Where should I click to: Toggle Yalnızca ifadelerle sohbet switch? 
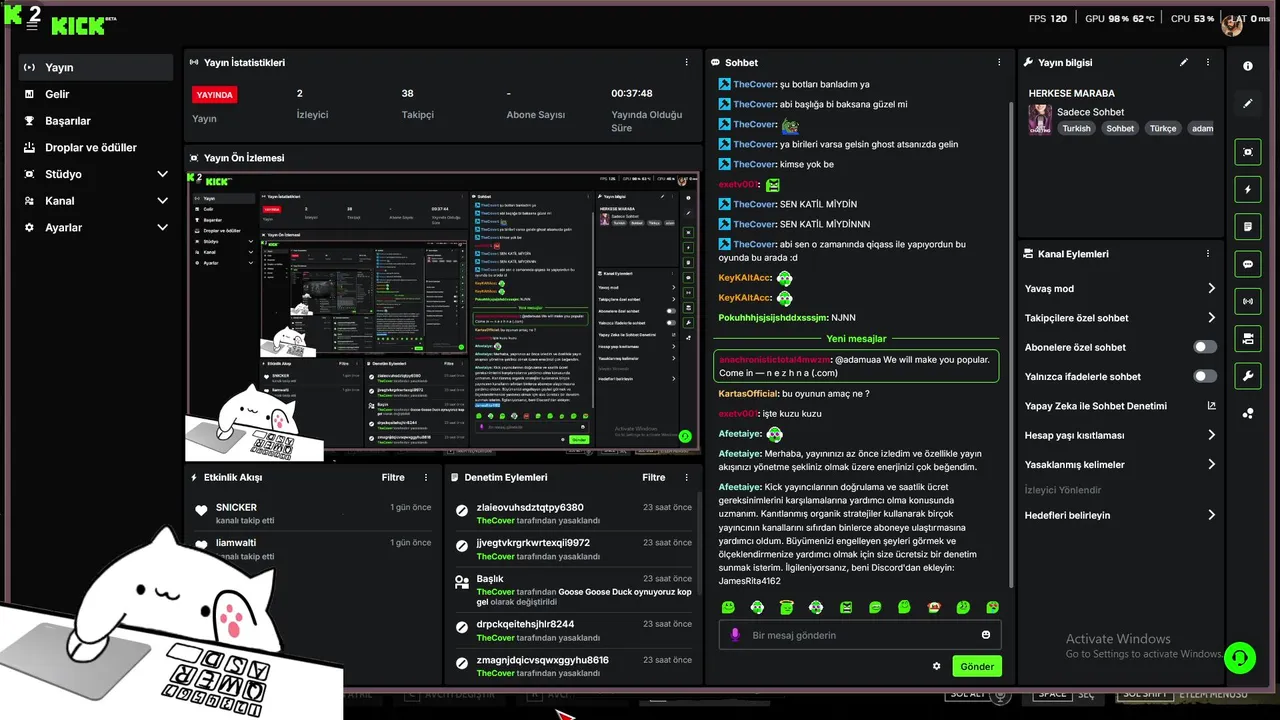pyautogui.click(x=1205, y=376)
